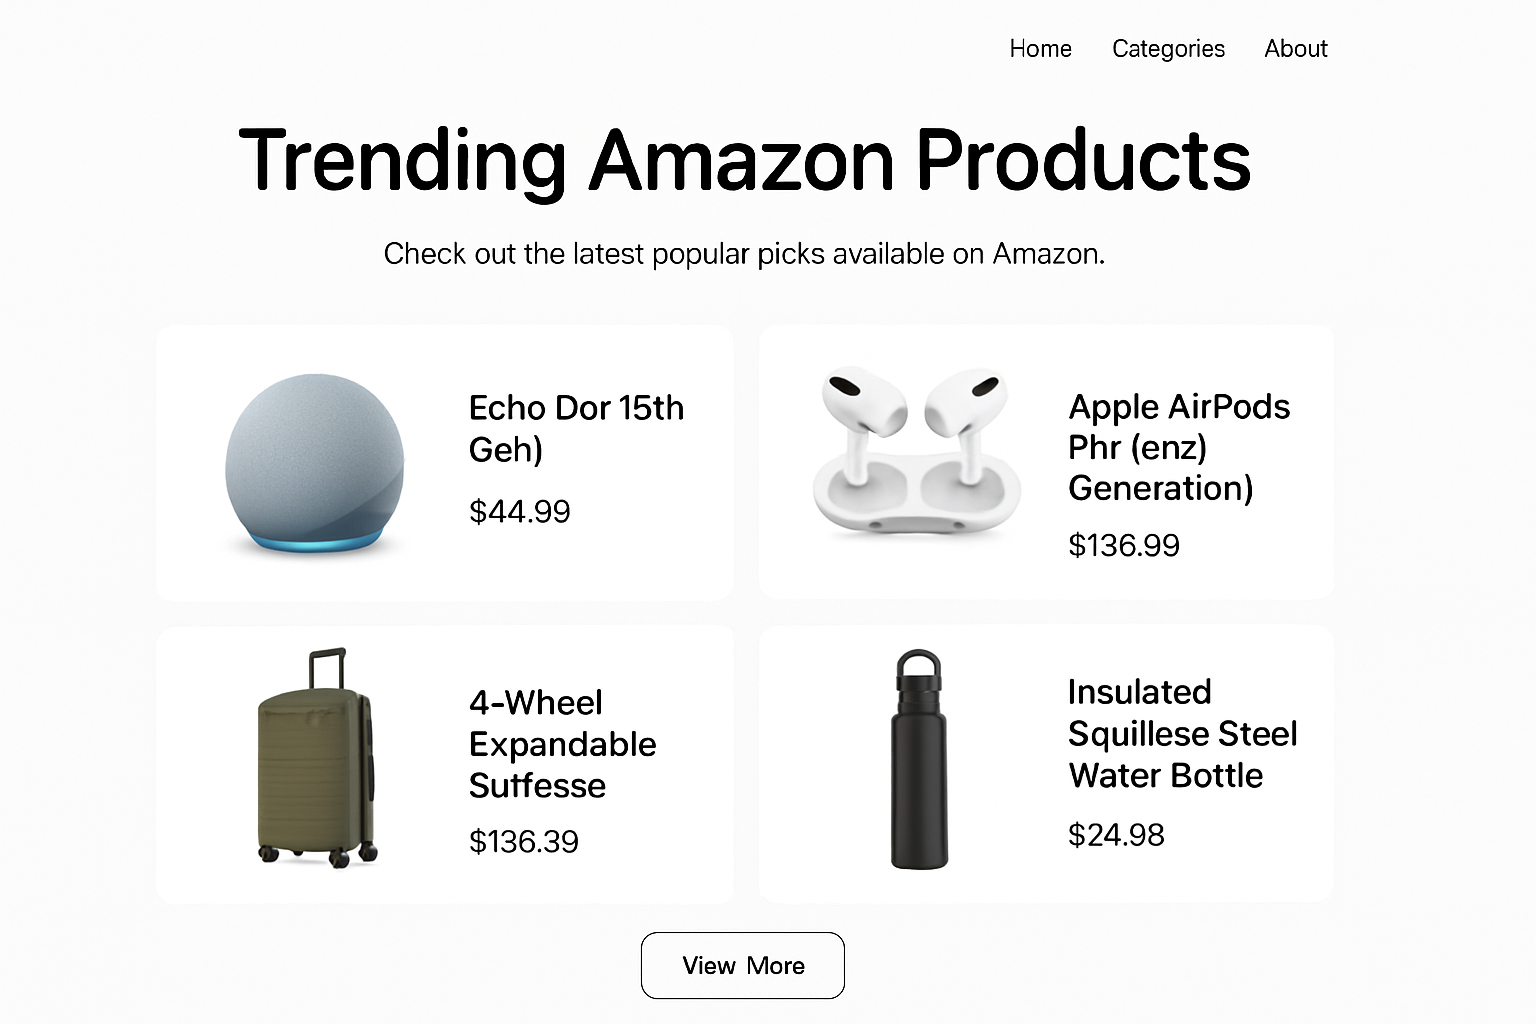Click the View More button
1536x1024 pixels.
742,965
